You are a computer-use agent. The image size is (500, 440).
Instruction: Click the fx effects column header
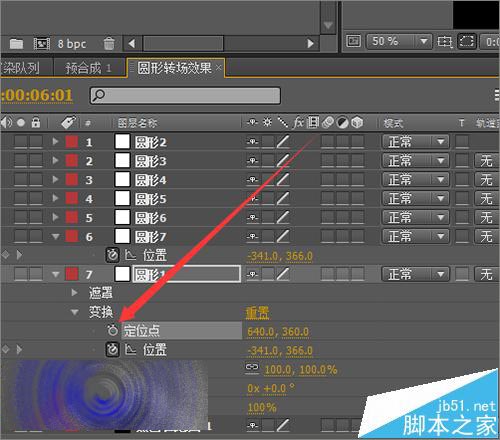pyautogui.click(x=298, y=123)
